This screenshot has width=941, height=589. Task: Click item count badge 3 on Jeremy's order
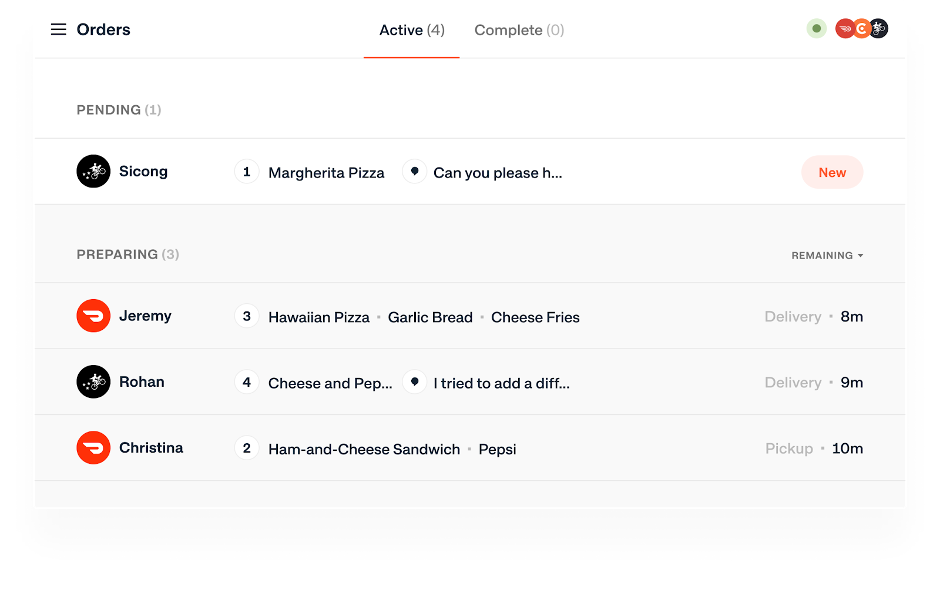(246, 316)
